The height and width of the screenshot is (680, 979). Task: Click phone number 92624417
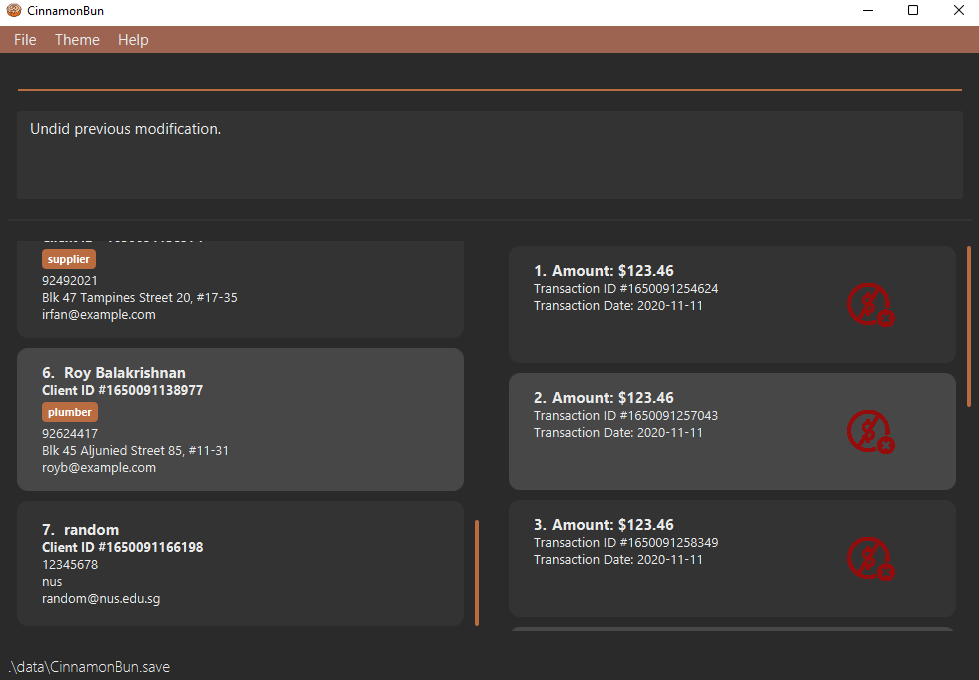coord(70,433)
